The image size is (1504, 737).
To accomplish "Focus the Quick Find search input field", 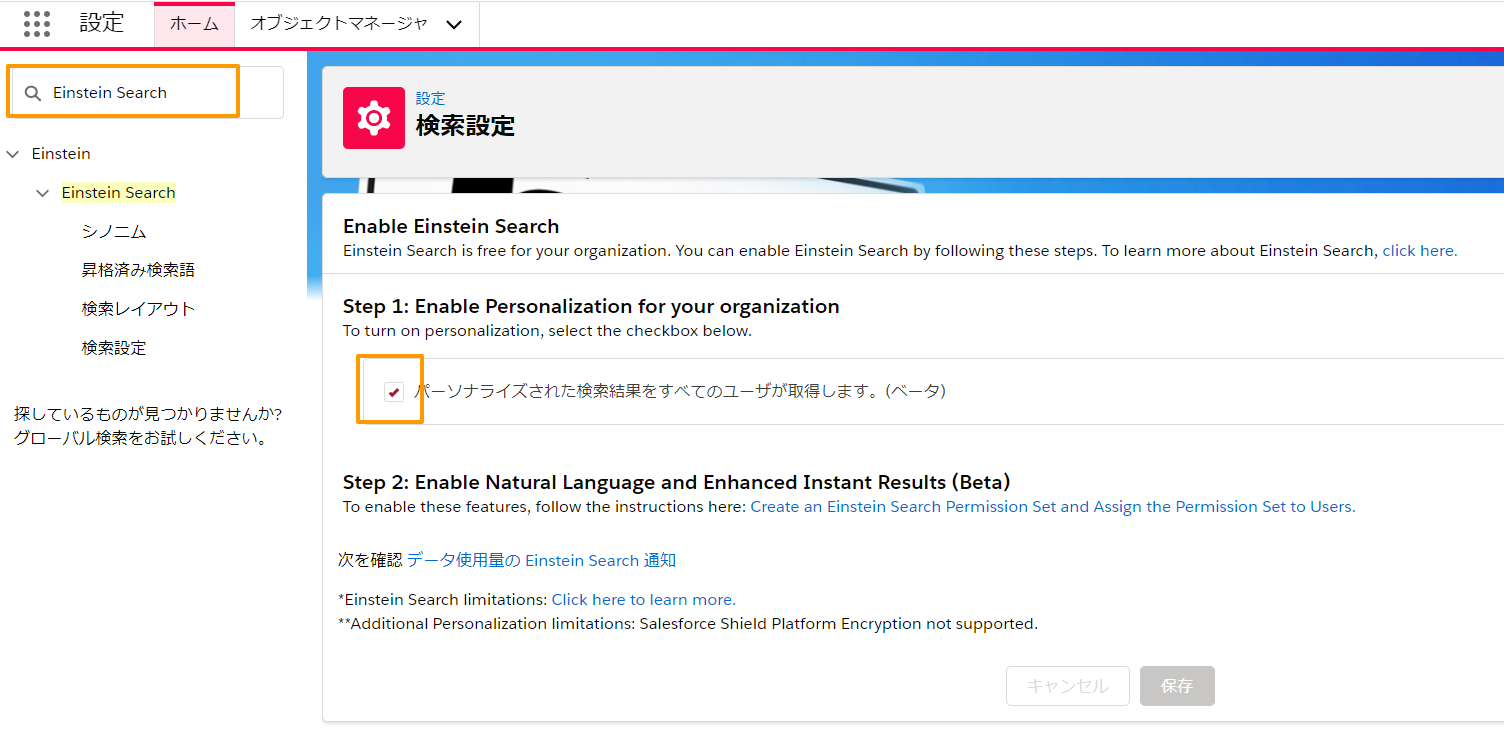I will point(140,93).
